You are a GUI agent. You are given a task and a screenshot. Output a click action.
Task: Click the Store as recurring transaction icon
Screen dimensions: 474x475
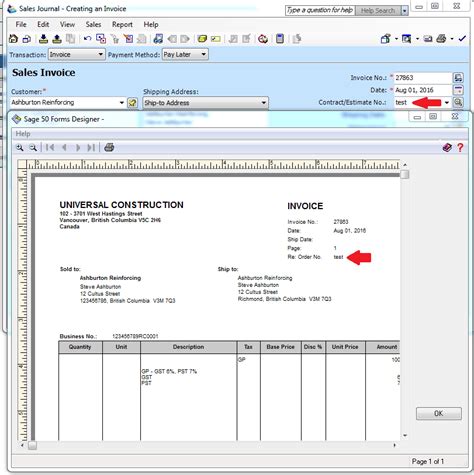point(43,39)
